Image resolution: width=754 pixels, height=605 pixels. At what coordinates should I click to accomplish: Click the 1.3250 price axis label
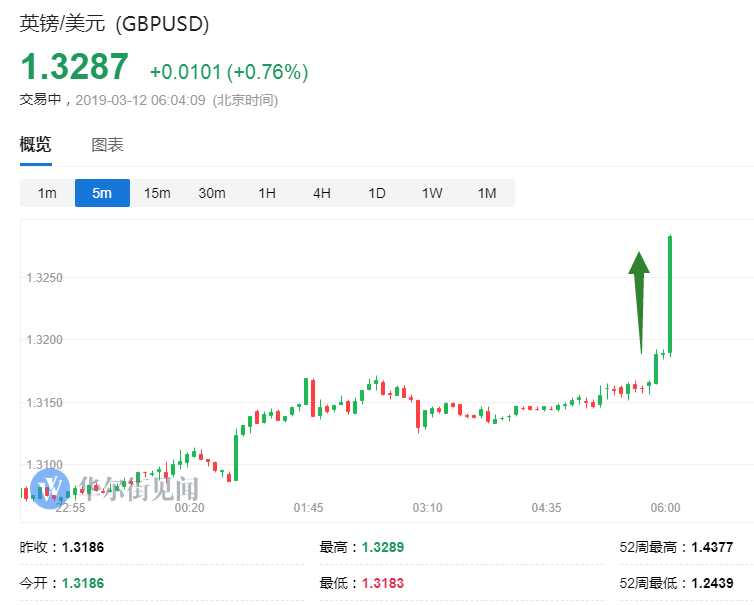click(x=44, y=277)
